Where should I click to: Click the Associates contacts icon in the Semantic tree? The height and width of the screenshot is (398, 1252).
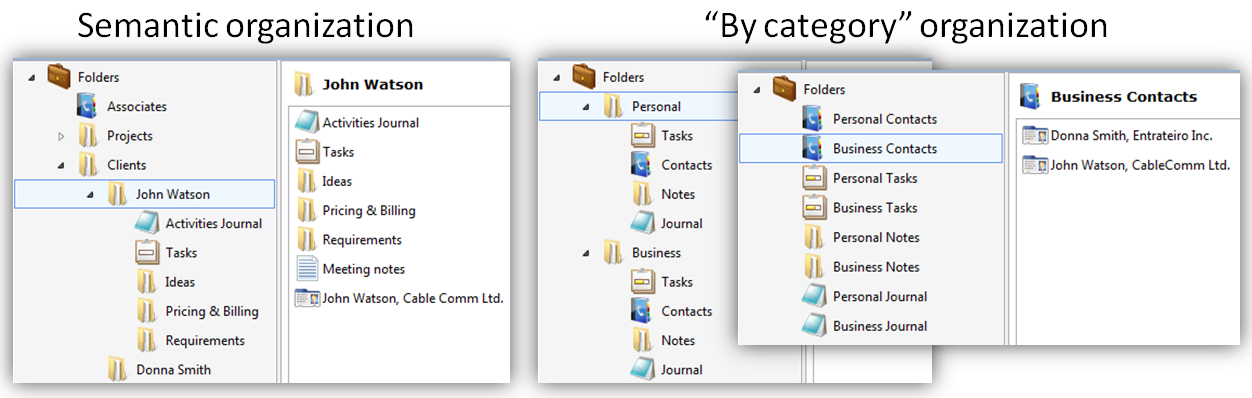click(x=88, y=106)
